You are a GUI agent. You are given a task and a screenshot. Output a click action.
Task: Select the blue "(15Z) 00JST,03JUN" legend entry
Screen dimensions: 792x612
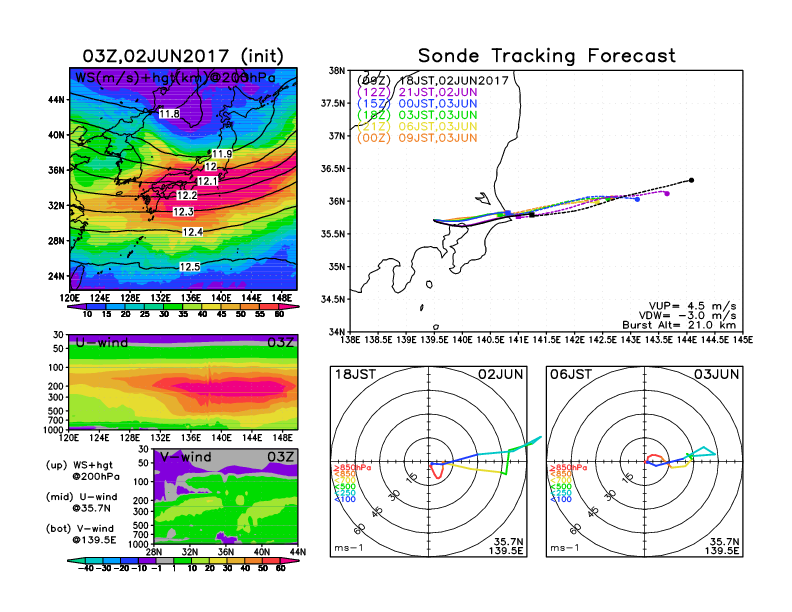[417, 104]
